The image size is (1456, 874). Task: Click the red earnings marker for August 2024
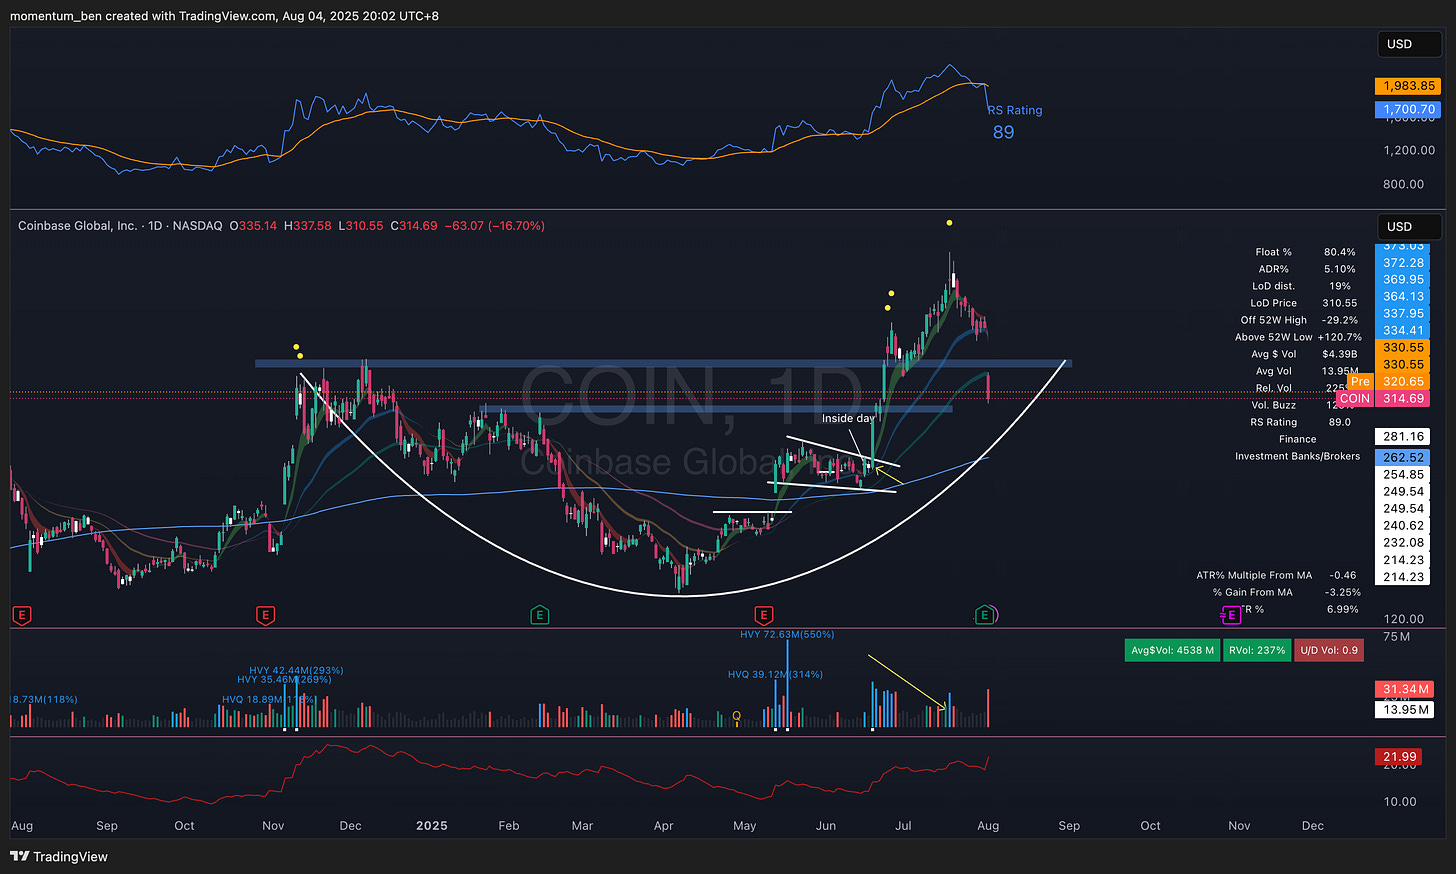click(20, 615)
